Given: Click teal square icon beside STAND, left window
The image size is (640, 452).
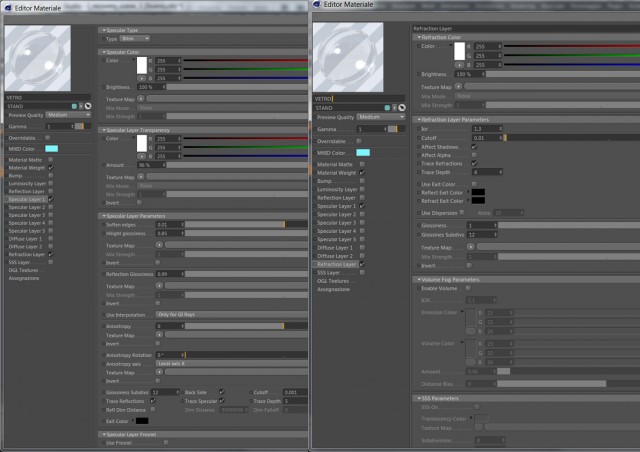Looking at the screenshot, I should pyautogui.click(x=74, y=106).
